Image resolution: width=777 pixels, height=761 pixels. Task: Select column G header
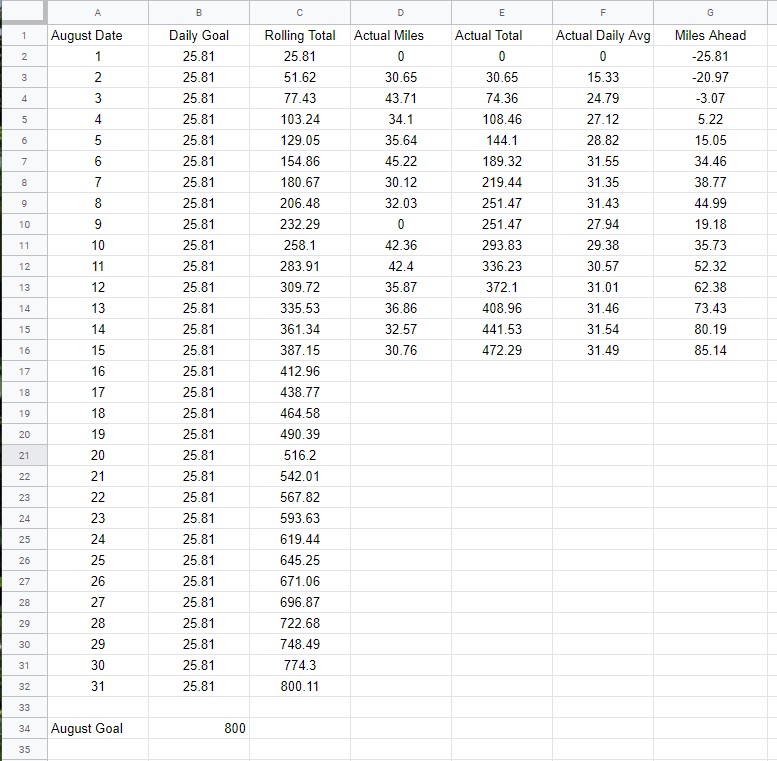click(x=710, y=12)
